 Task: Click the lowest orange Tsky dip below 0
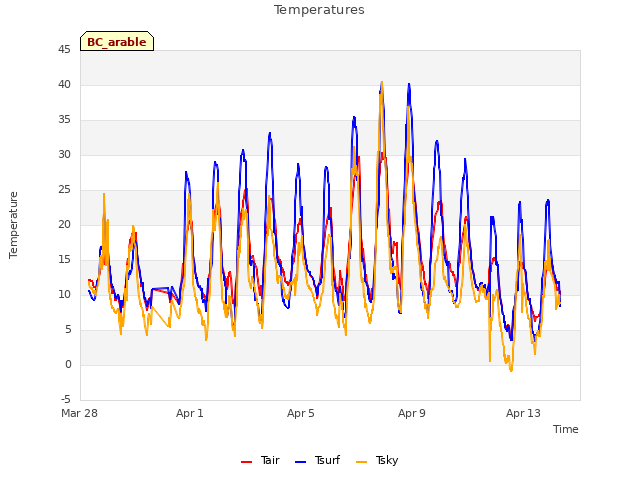pos(511,370)
